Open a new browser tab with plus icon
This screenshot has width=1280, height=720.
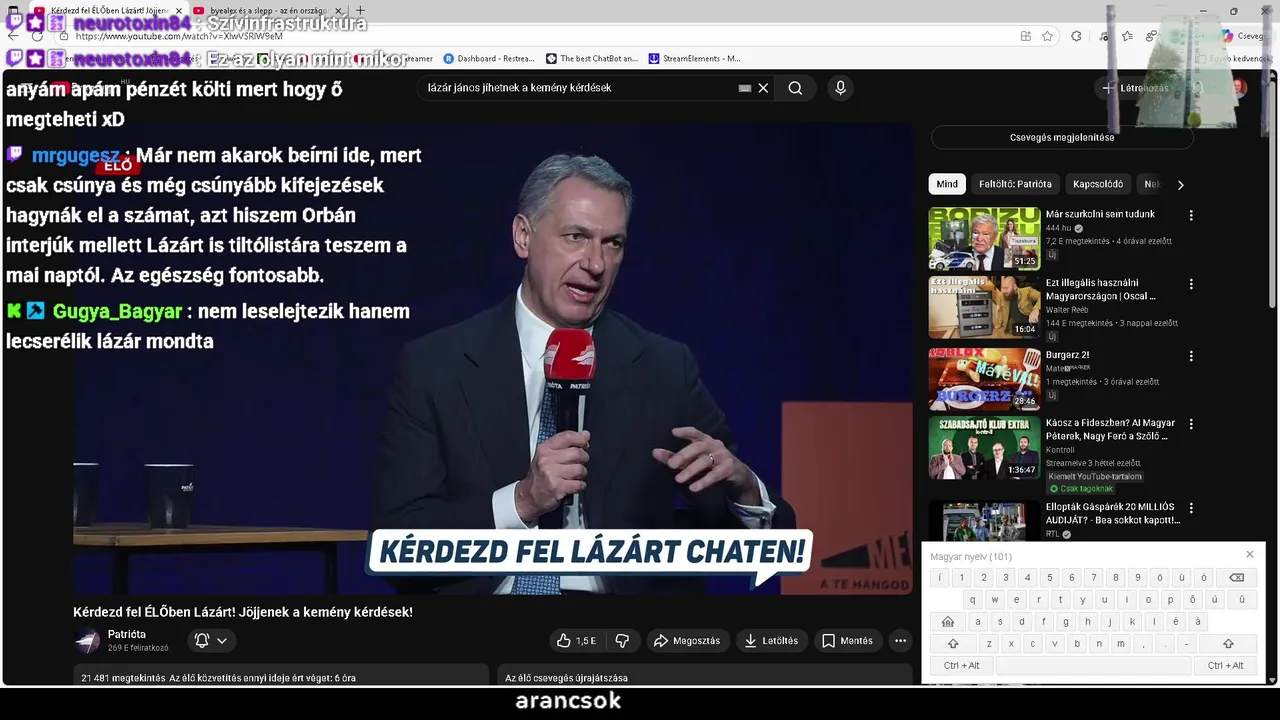[x=360, y=11]
